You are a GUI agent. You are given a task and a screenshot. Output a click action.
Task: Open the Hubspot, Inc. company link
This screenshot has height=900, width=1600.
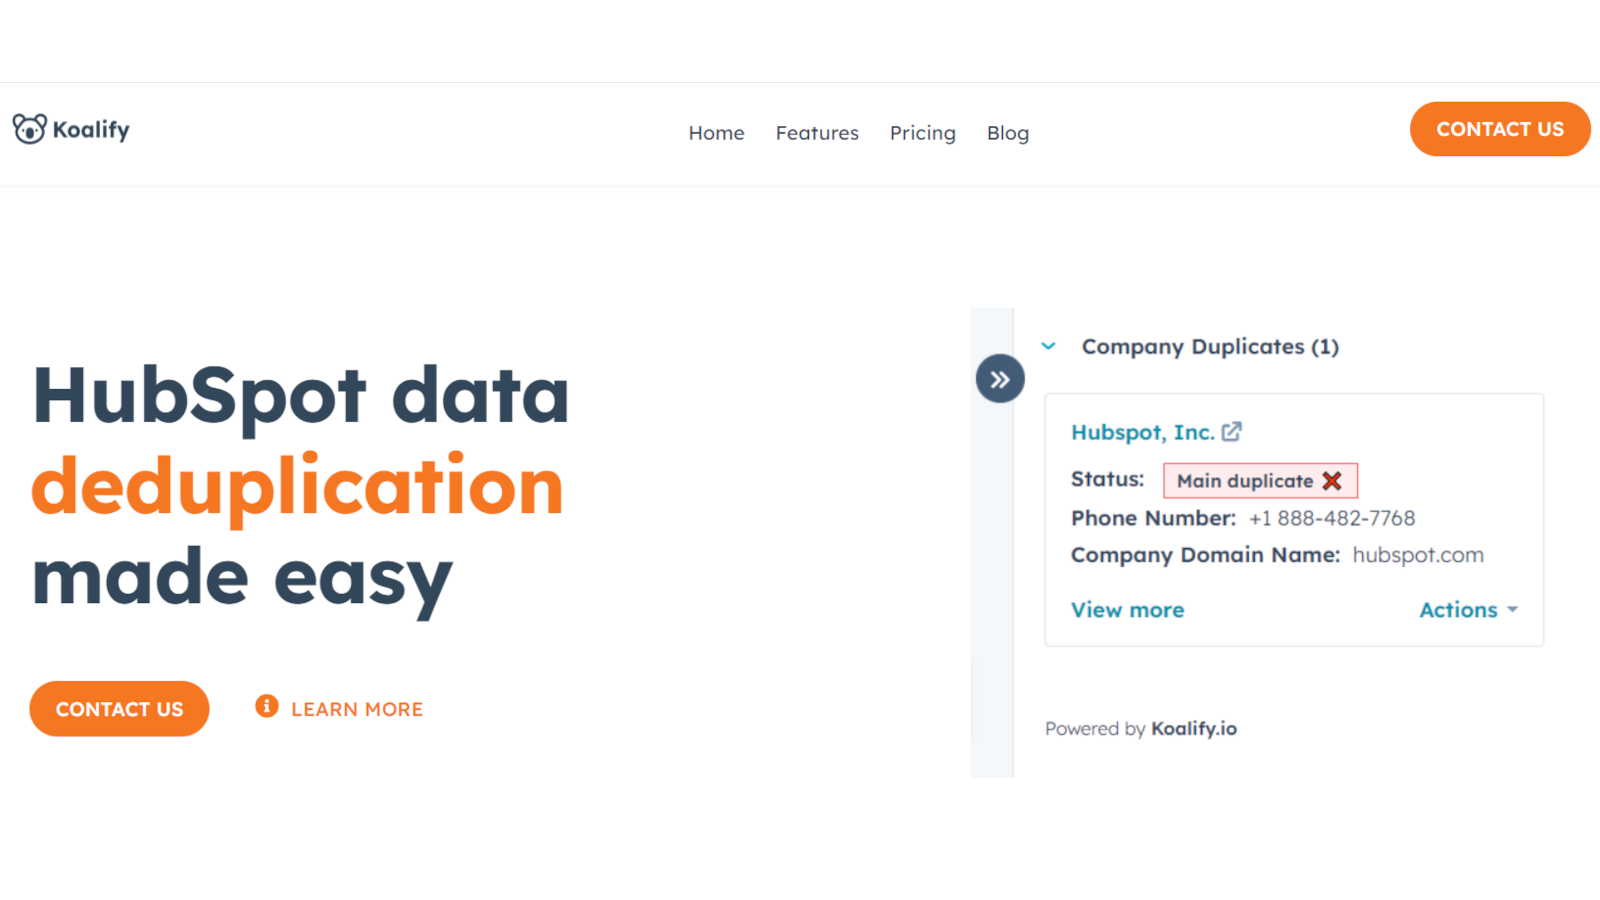(1143, 431)
